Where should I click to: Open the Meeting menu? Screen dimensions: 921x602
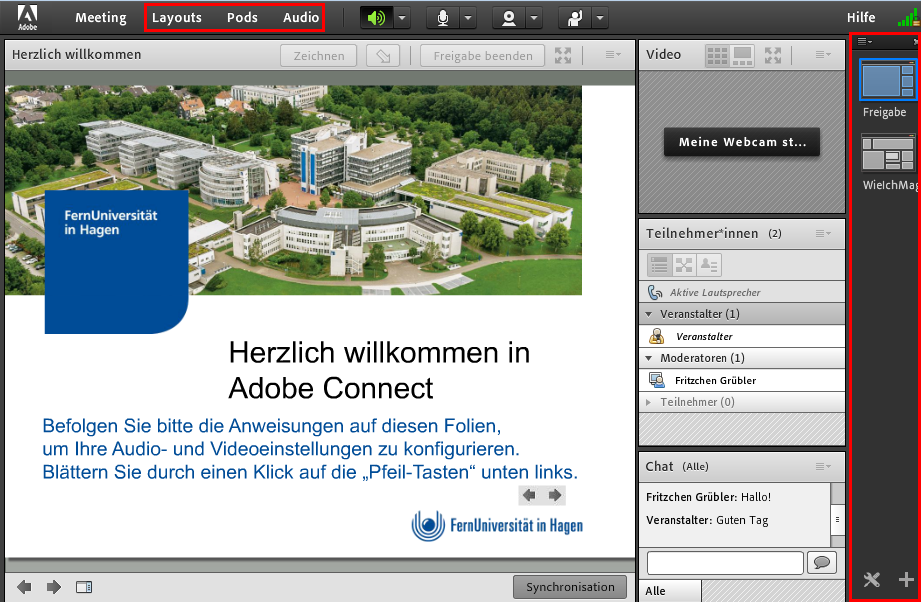[100, 18]
